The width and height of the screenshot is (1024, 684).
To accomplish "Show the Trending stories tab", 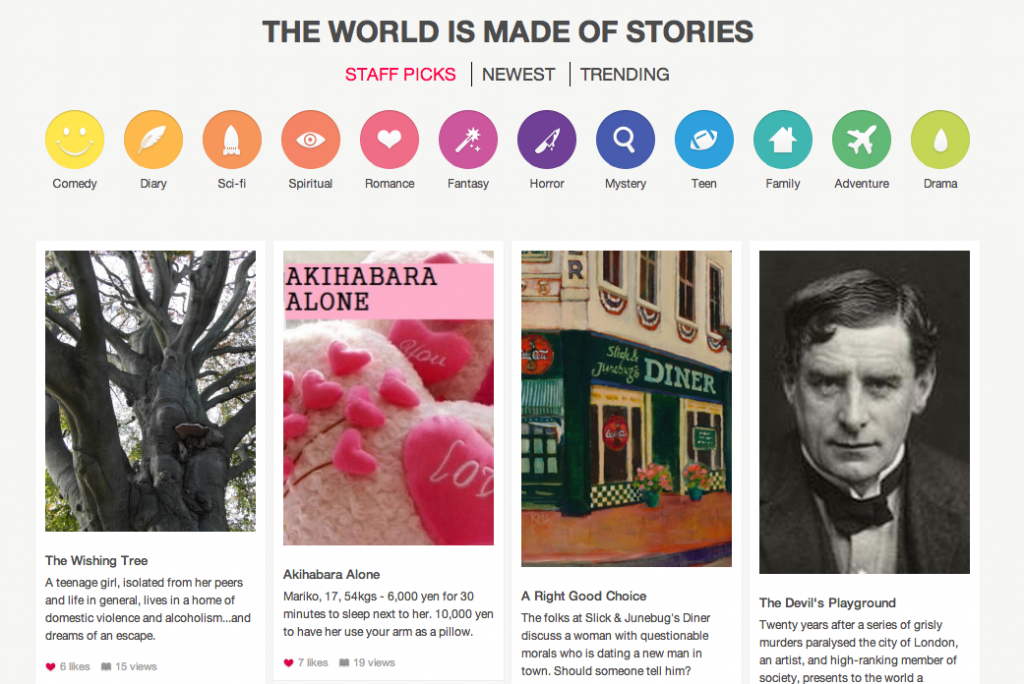I will coord(625,75).
